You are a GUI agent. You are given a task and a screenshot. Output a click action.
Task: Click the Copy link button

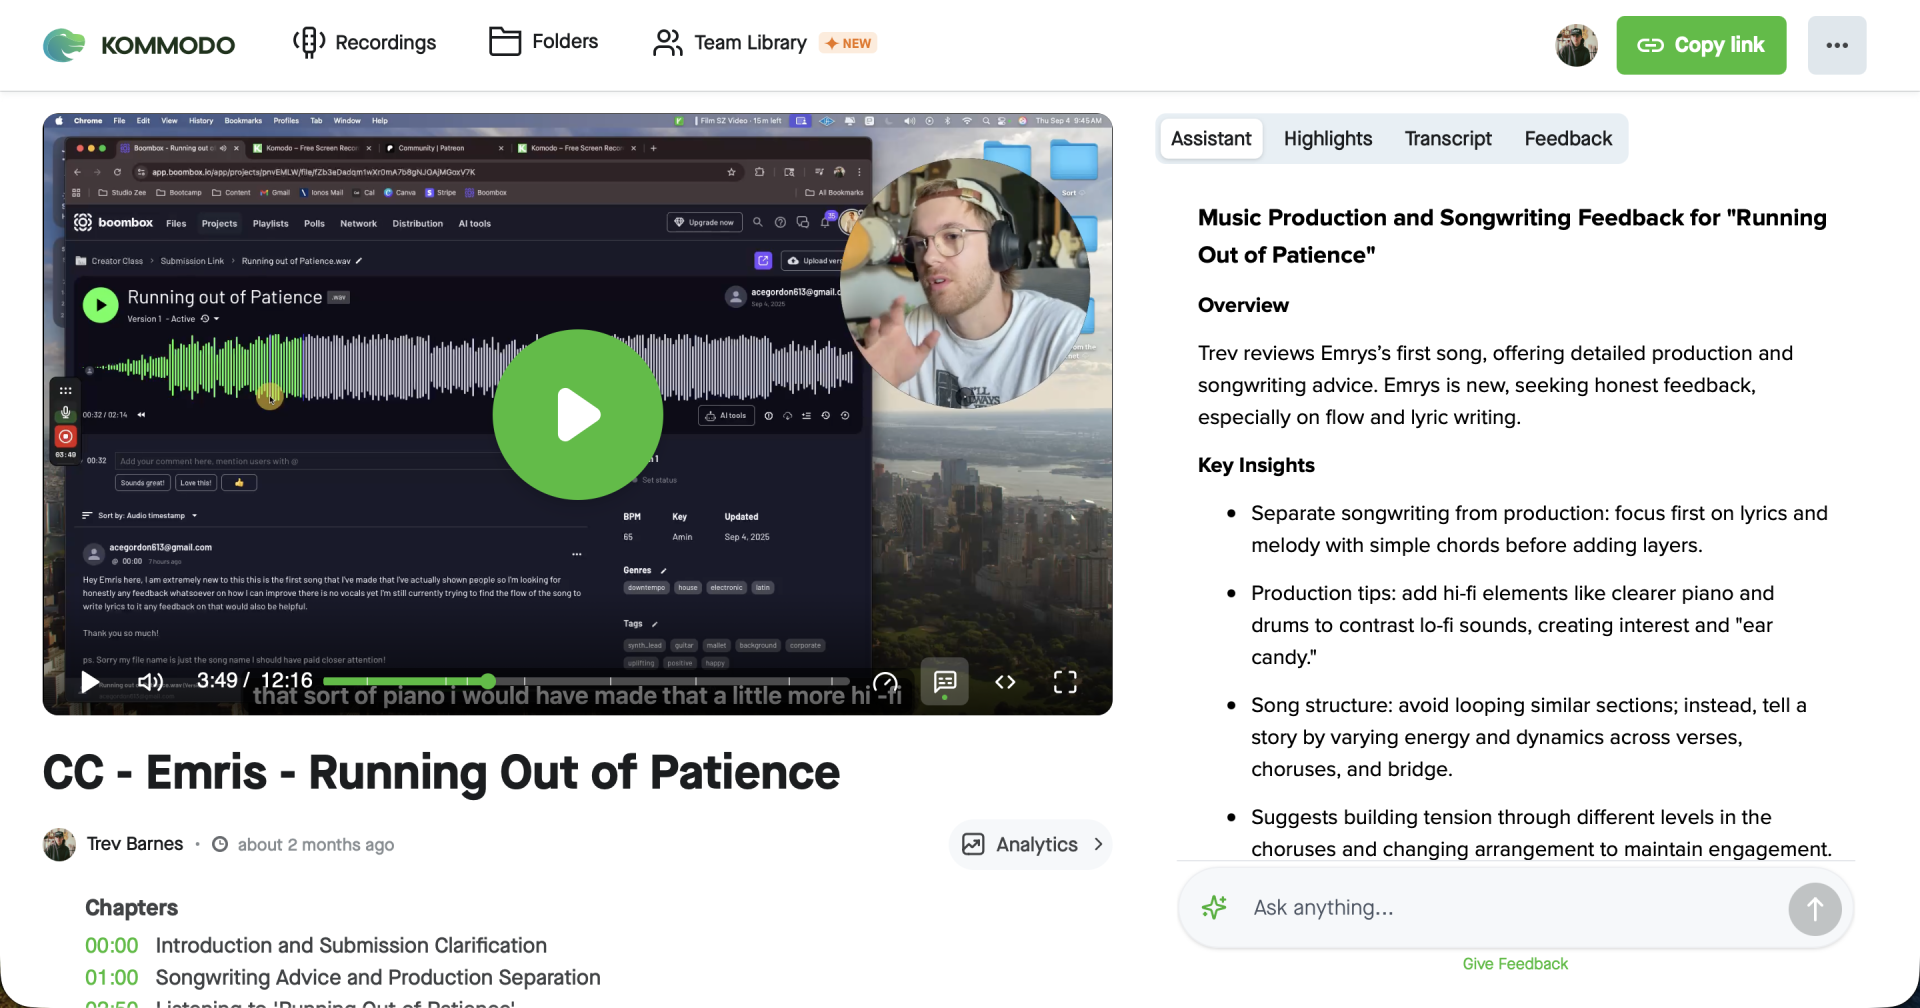click(1700, 45)
